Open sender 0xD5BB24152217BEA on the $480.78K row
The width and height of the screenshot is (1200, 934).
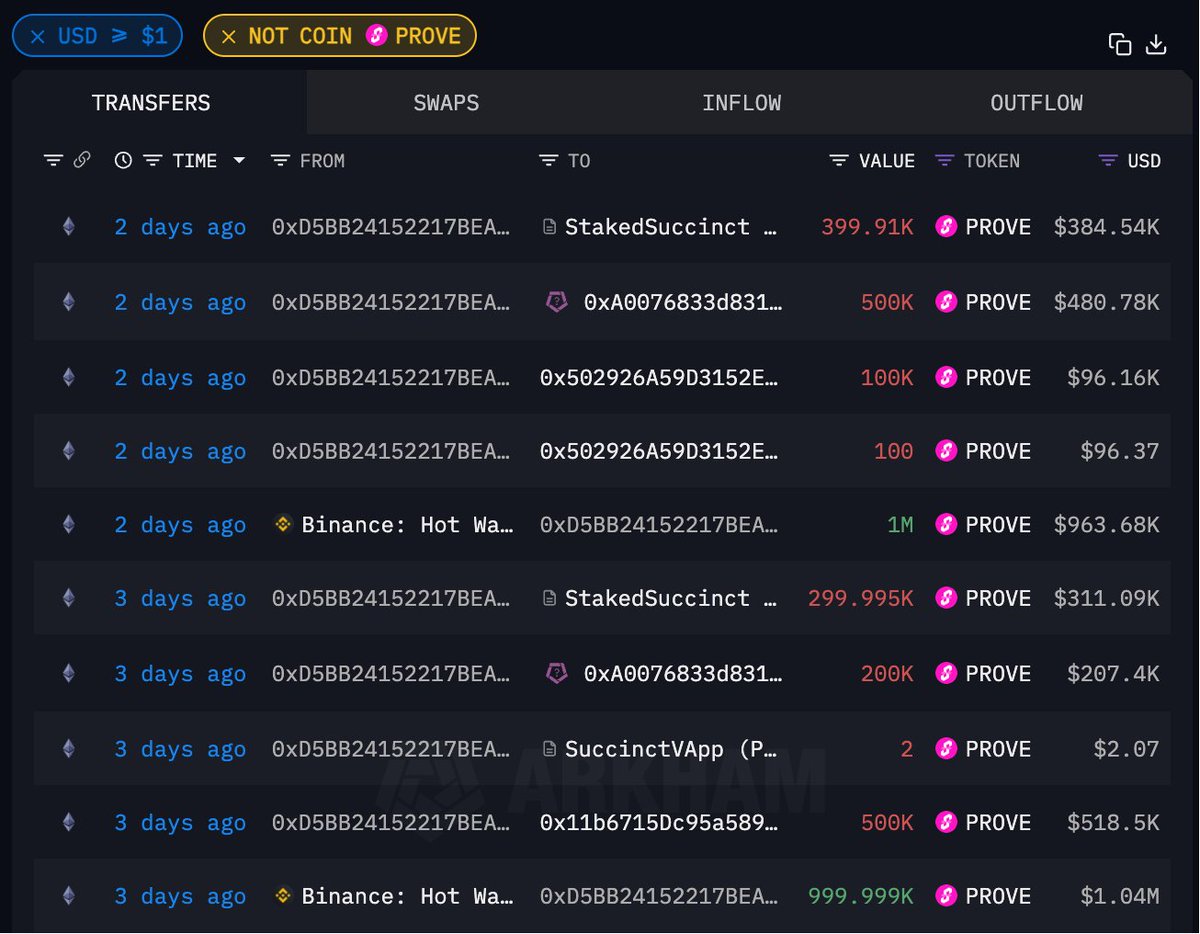pyautogui.click(x=392, y=302)
